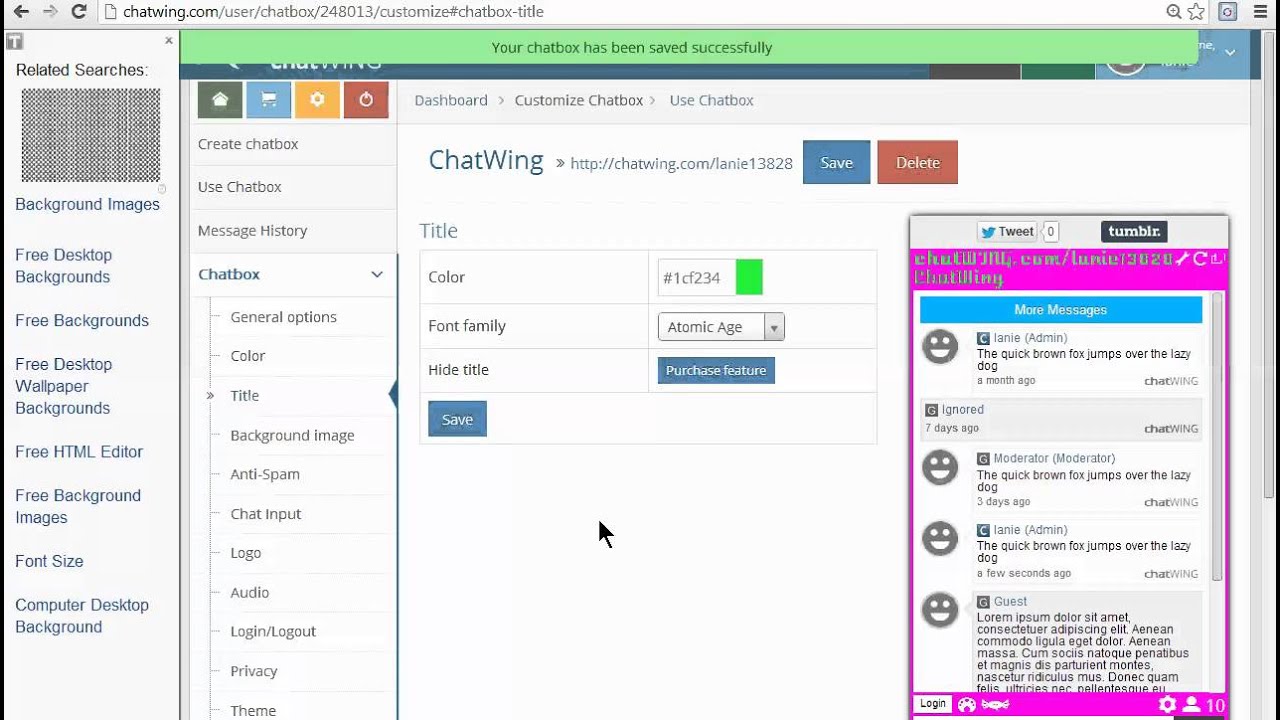
Task: Click the Save button below Hide title
Action: coord(457,419)
